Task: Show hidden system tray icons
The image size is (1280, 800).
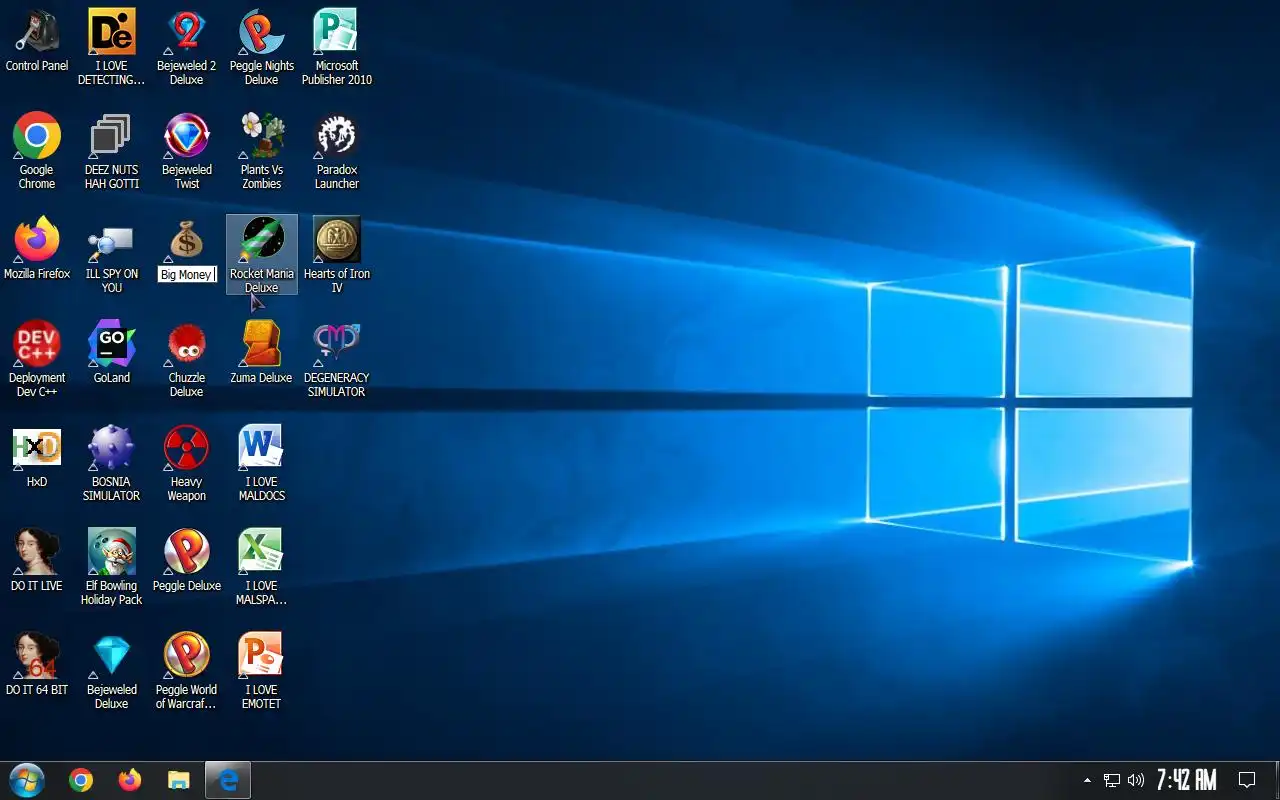Action: tap(1087, 780)
